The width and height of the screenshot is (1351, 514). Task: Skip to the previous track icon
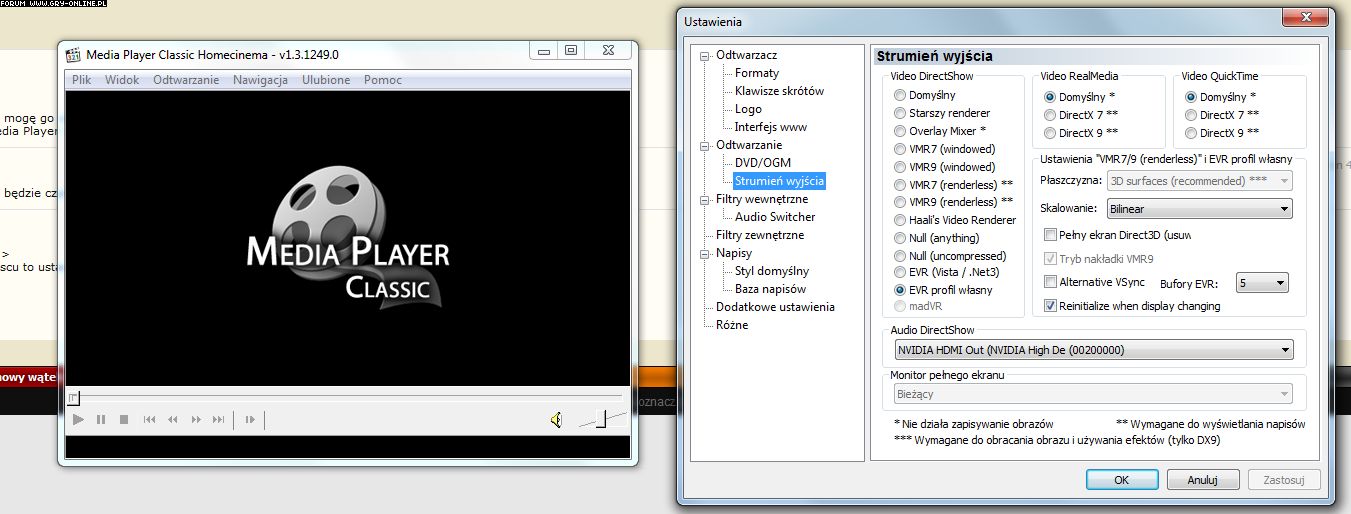(150, 420)
